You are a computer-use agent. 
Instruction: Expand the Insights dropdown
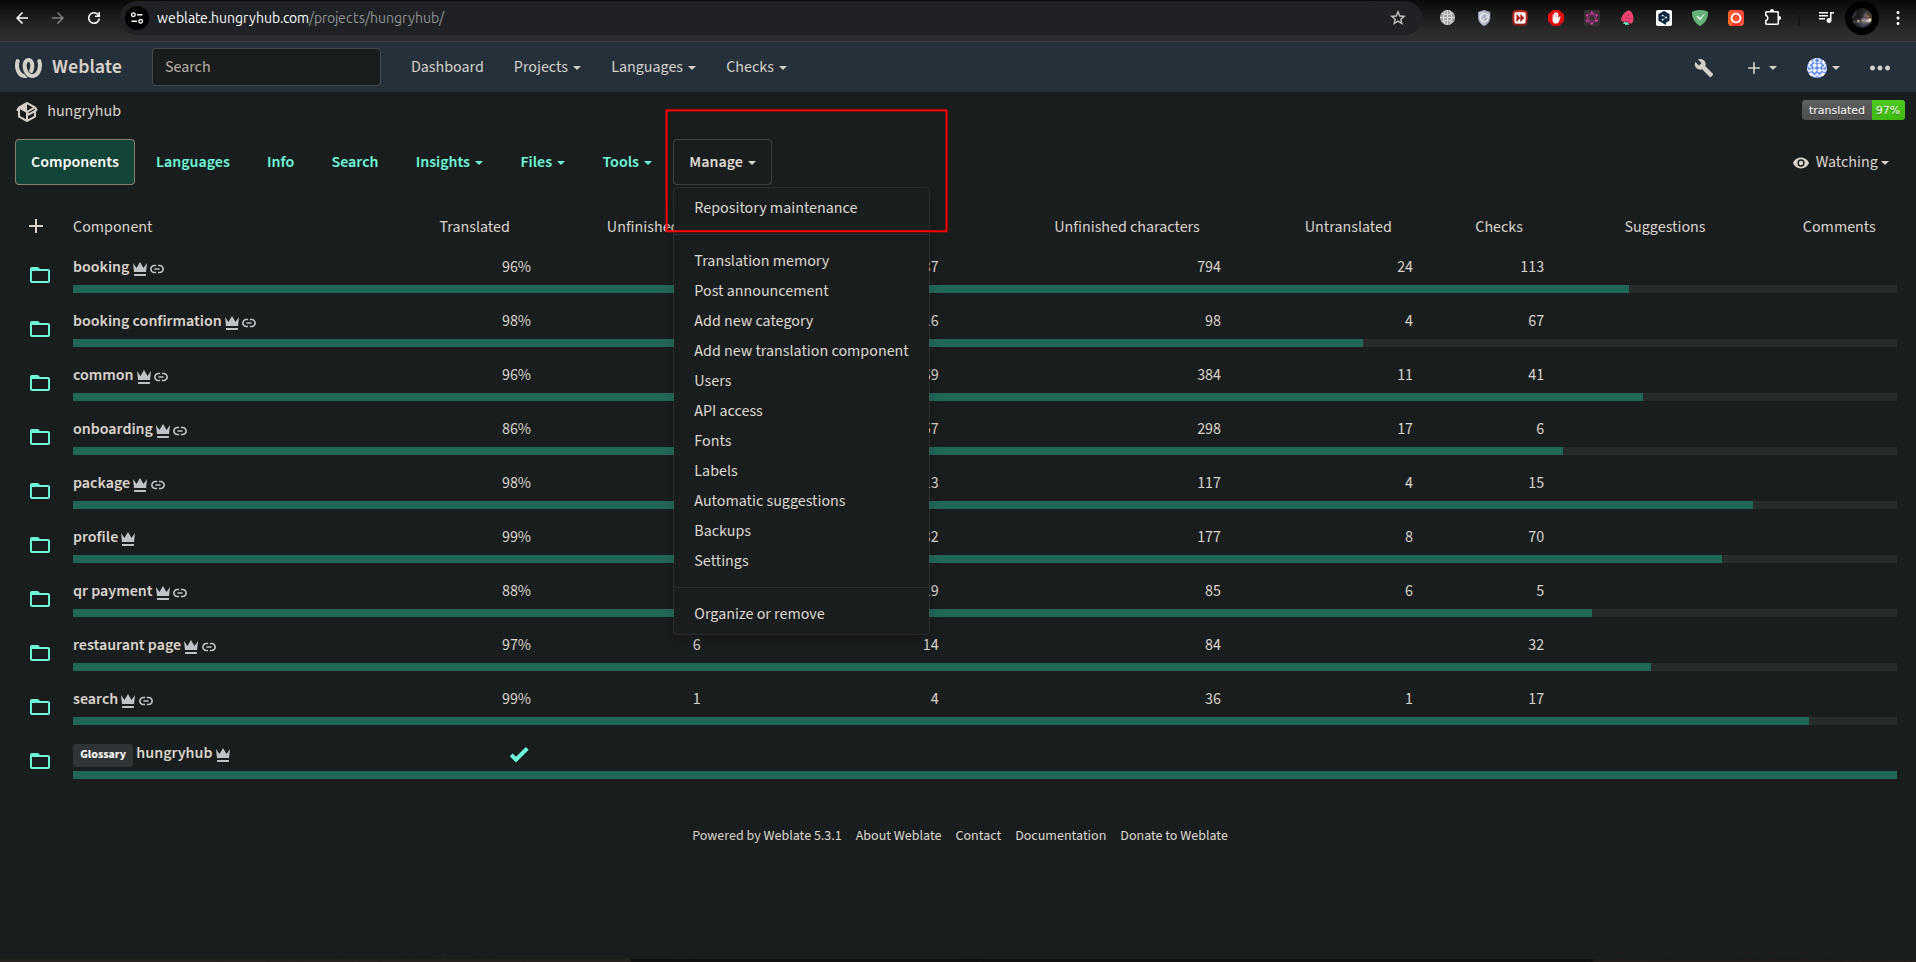448,162
